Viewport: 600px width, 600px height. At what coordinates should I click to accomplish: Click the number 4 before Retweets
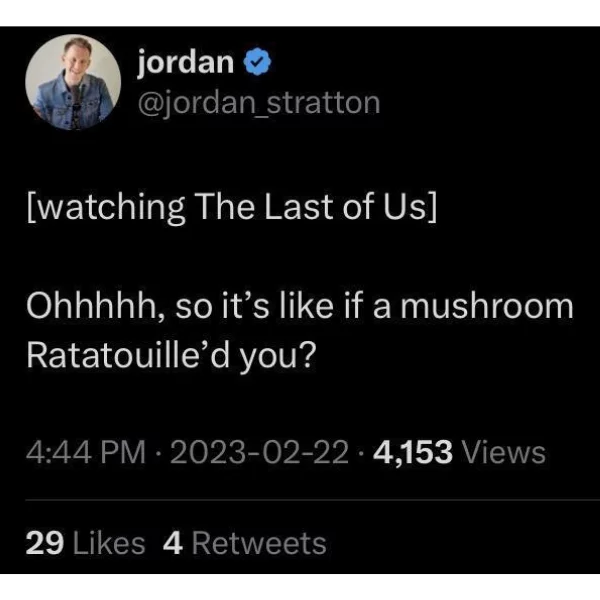173,543
